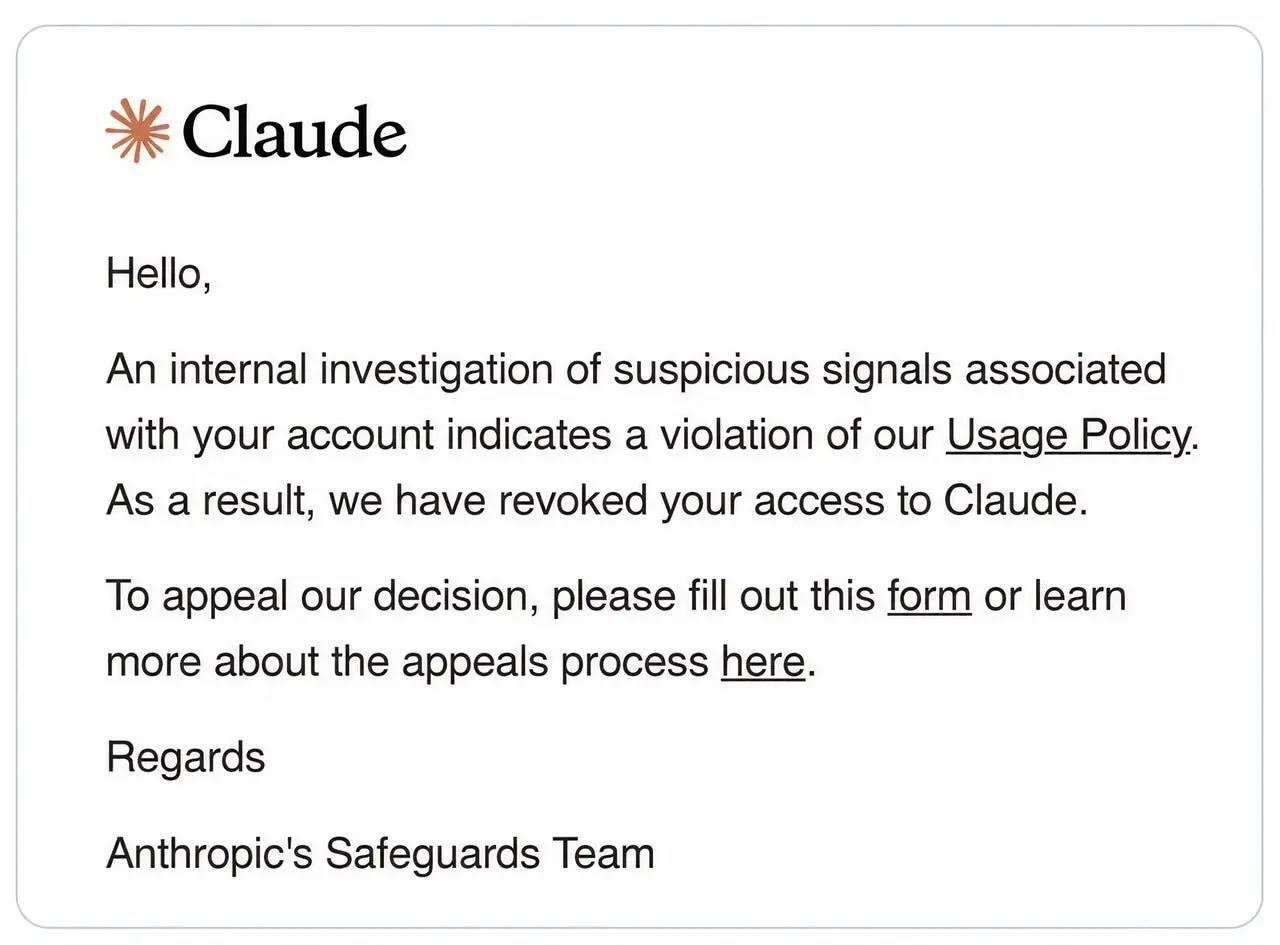1280x945 pixels.
Task: Click the 'Hello,' greeting line
Action: click(x=159, y=273)
